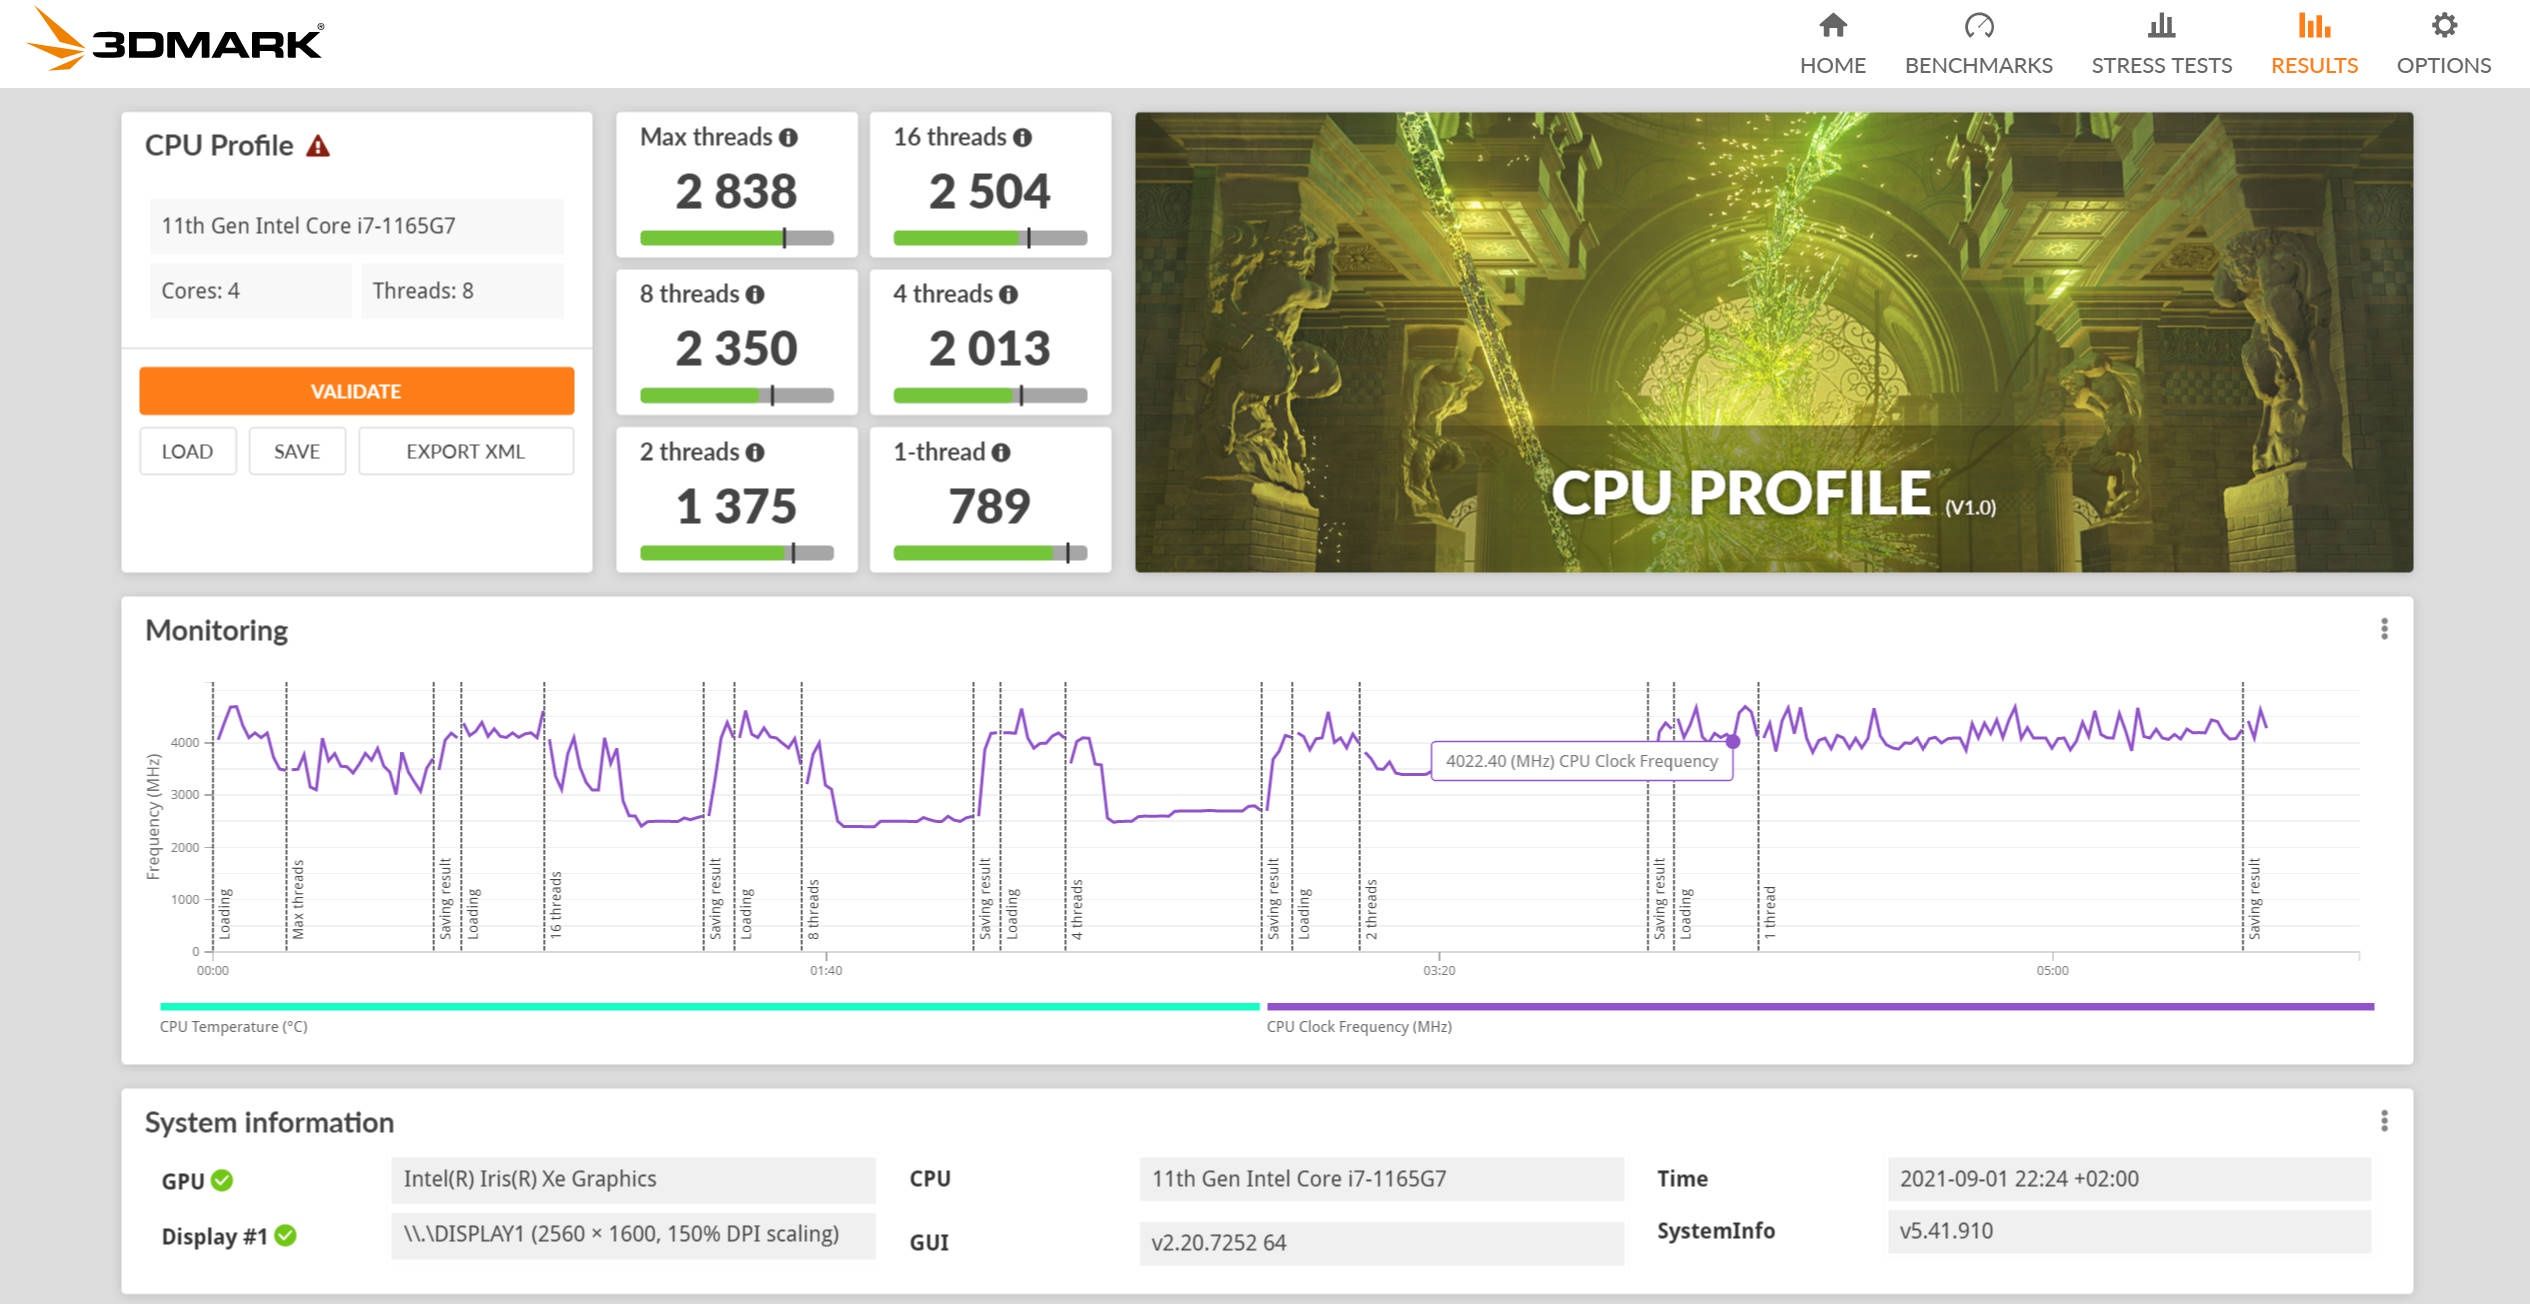The image size is (2530, 1304).
Task: Click the 4 threads score 2 013
Action: 990,348
